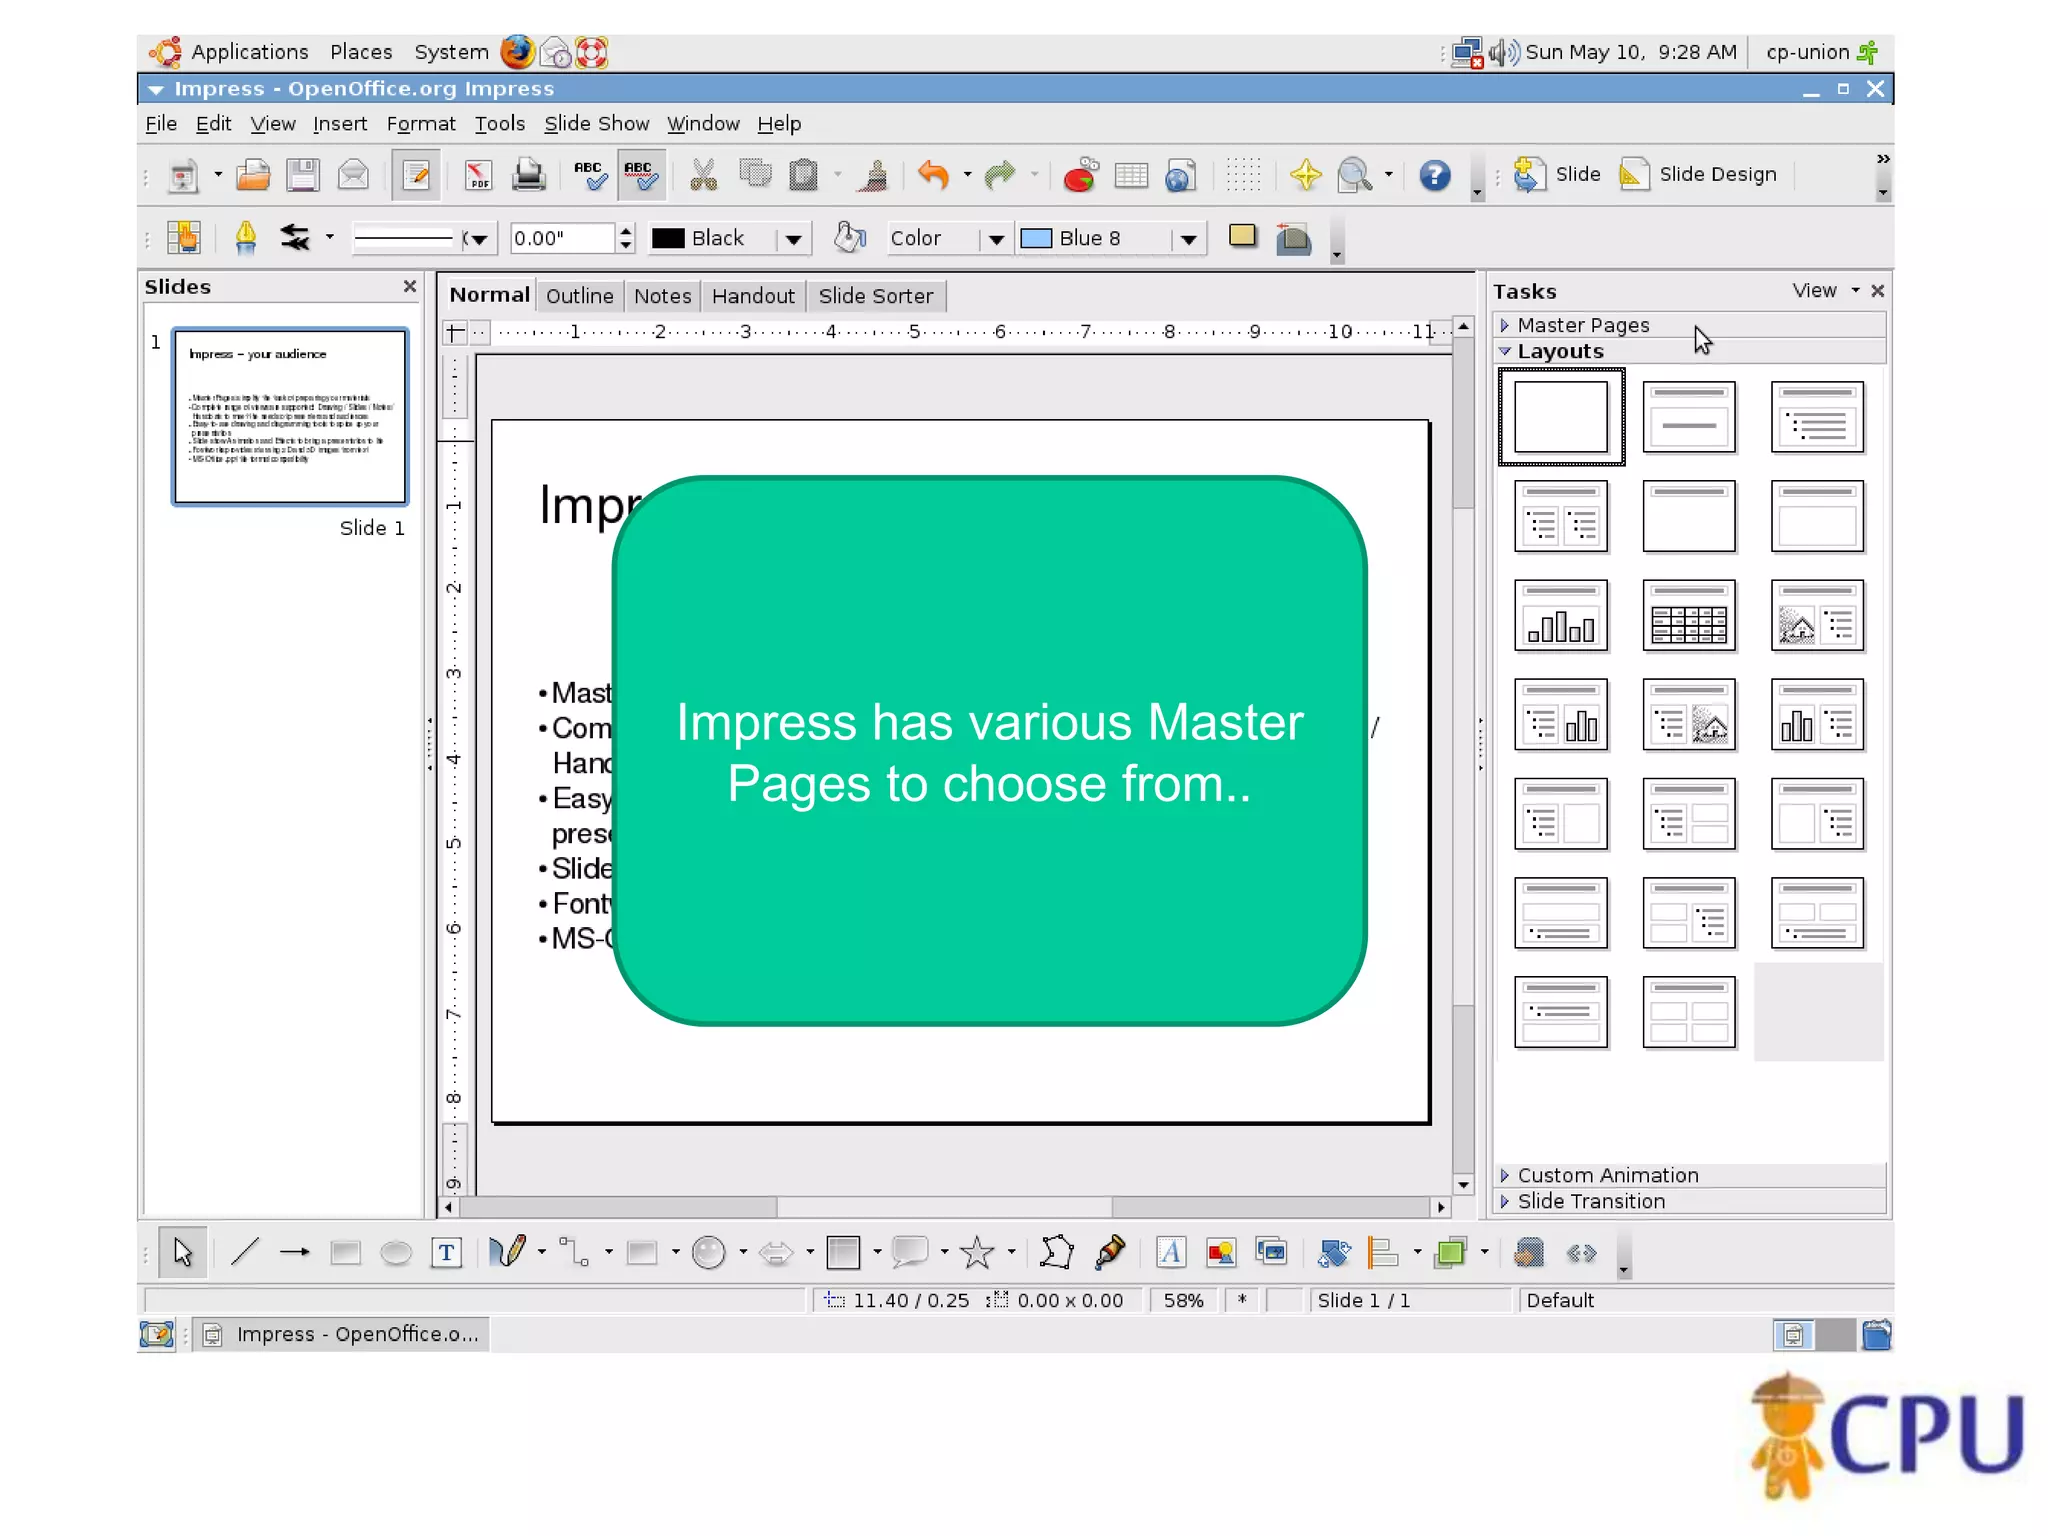
Task: Open the area fill Color dropdown
Action: [x=996, y=238]
